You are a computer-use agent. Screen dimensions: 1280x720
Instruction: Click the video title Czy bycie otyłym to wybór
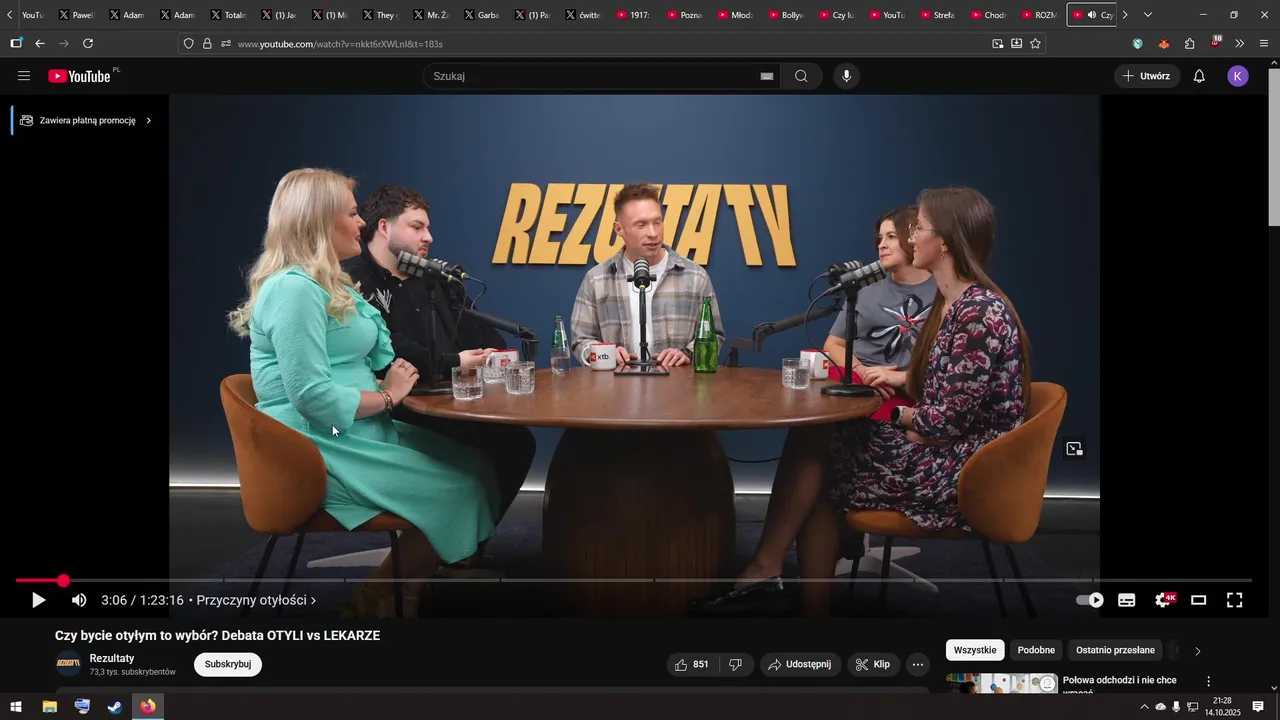pyautogui.click(x=217, y=635)
